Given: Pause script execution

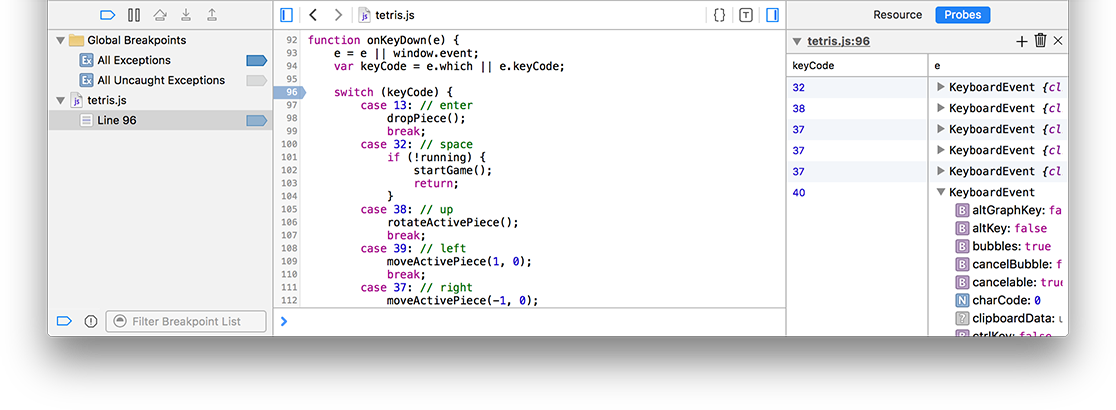Looking at the screenshot, I should [134, 15].
